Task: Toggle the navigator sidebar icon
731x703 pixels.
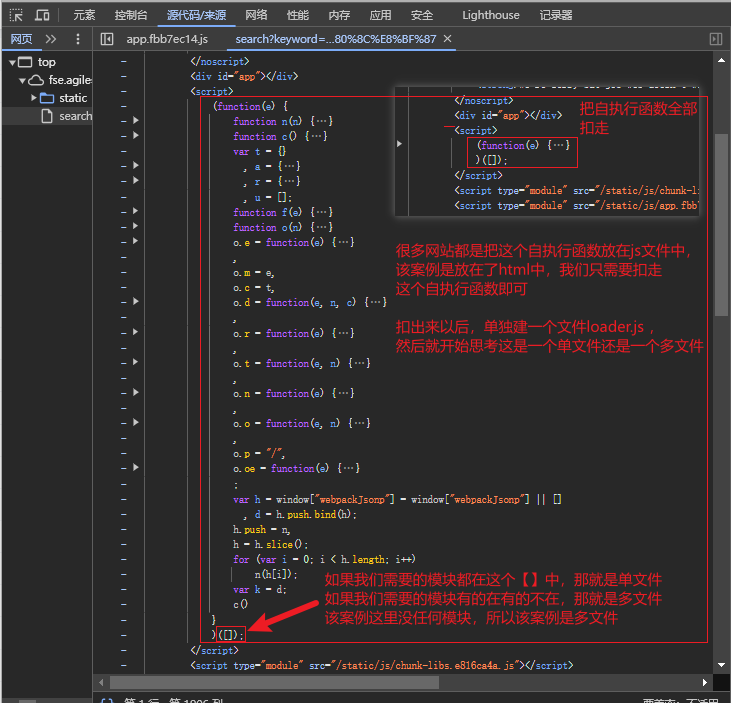Action: pyautogui.click(x=107, y=39)
